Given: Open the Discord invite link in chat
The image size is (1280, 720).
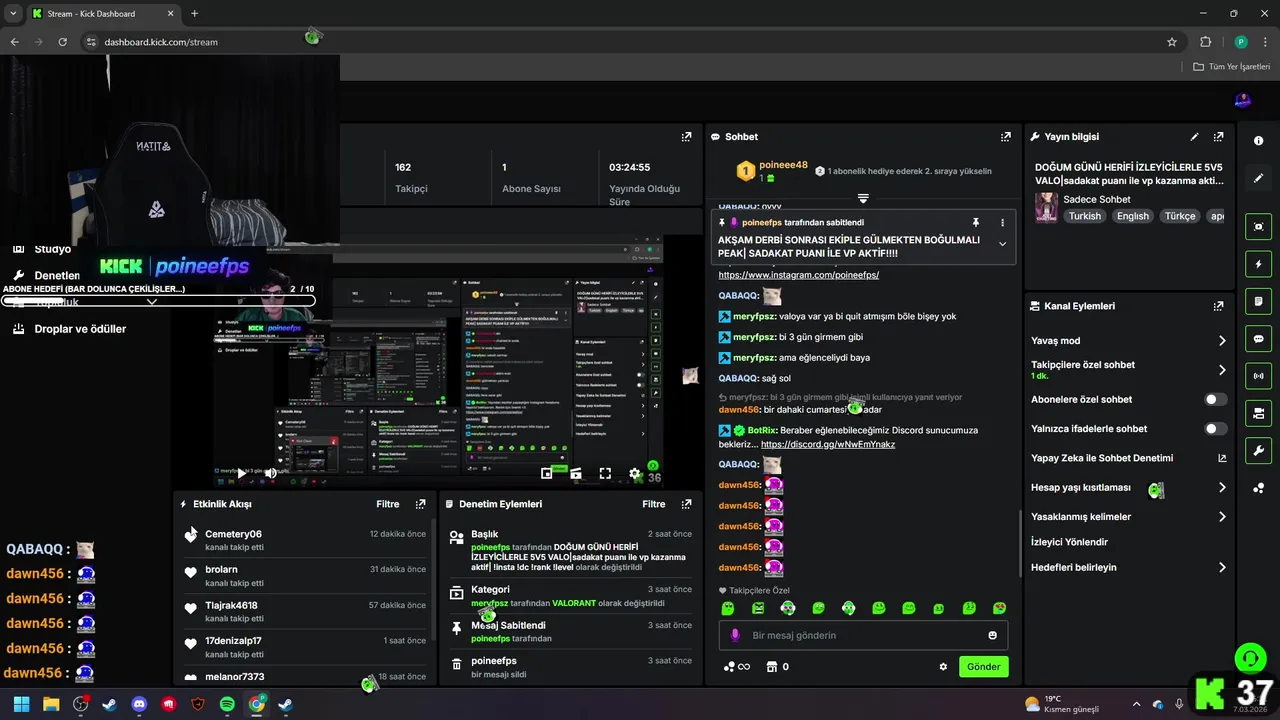Looking at the screenshot, I should pos(827,444).
